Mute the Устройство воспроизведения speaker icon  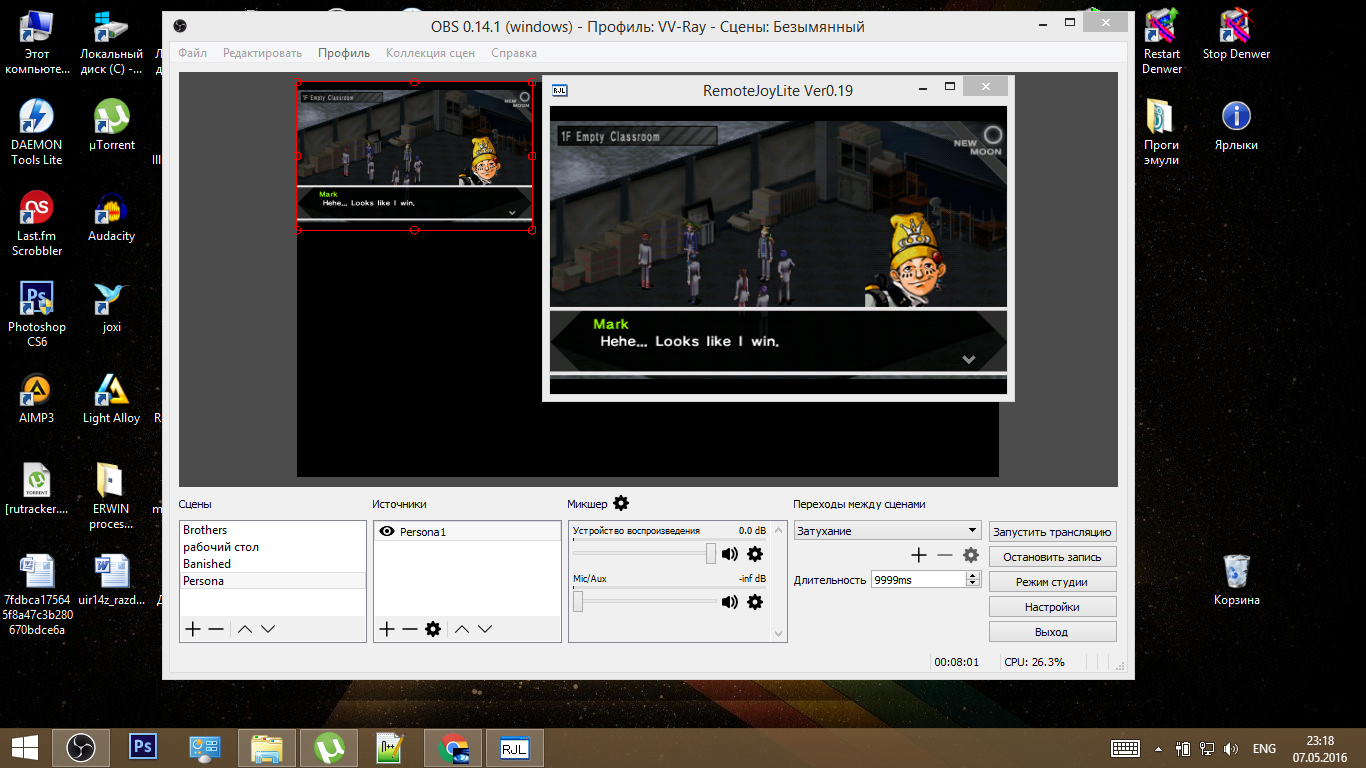tap(730, 554)
